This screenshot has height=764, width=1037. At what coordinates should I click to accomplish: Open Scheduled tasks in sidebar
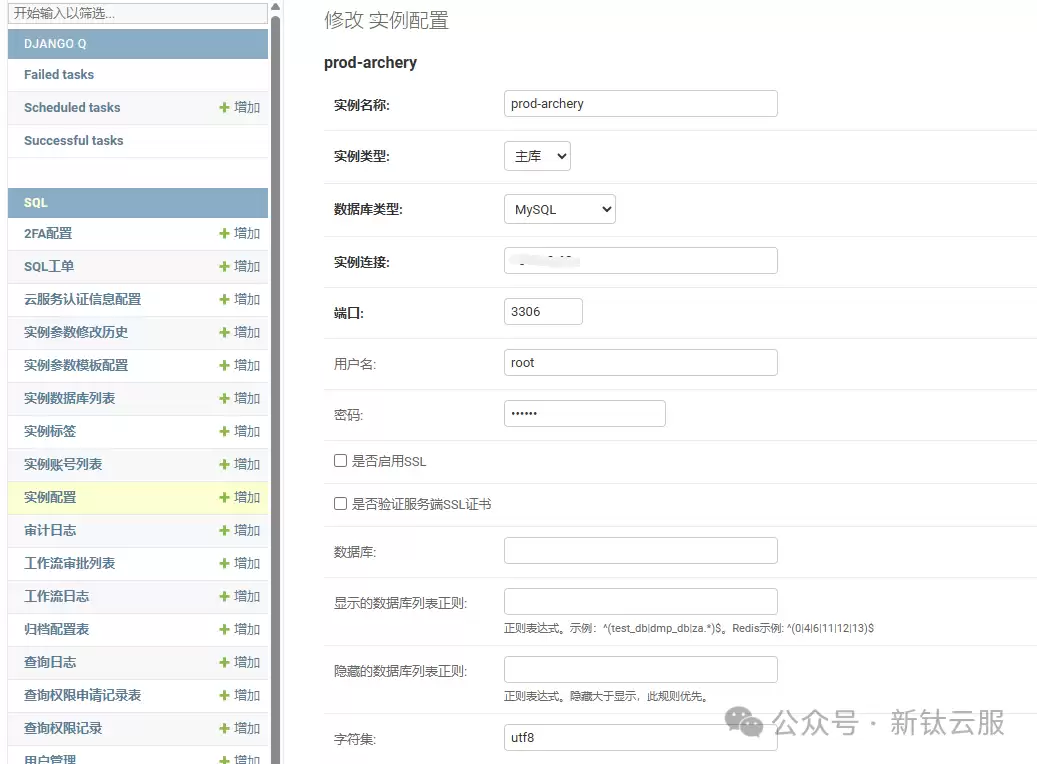(x=72, y=107)
